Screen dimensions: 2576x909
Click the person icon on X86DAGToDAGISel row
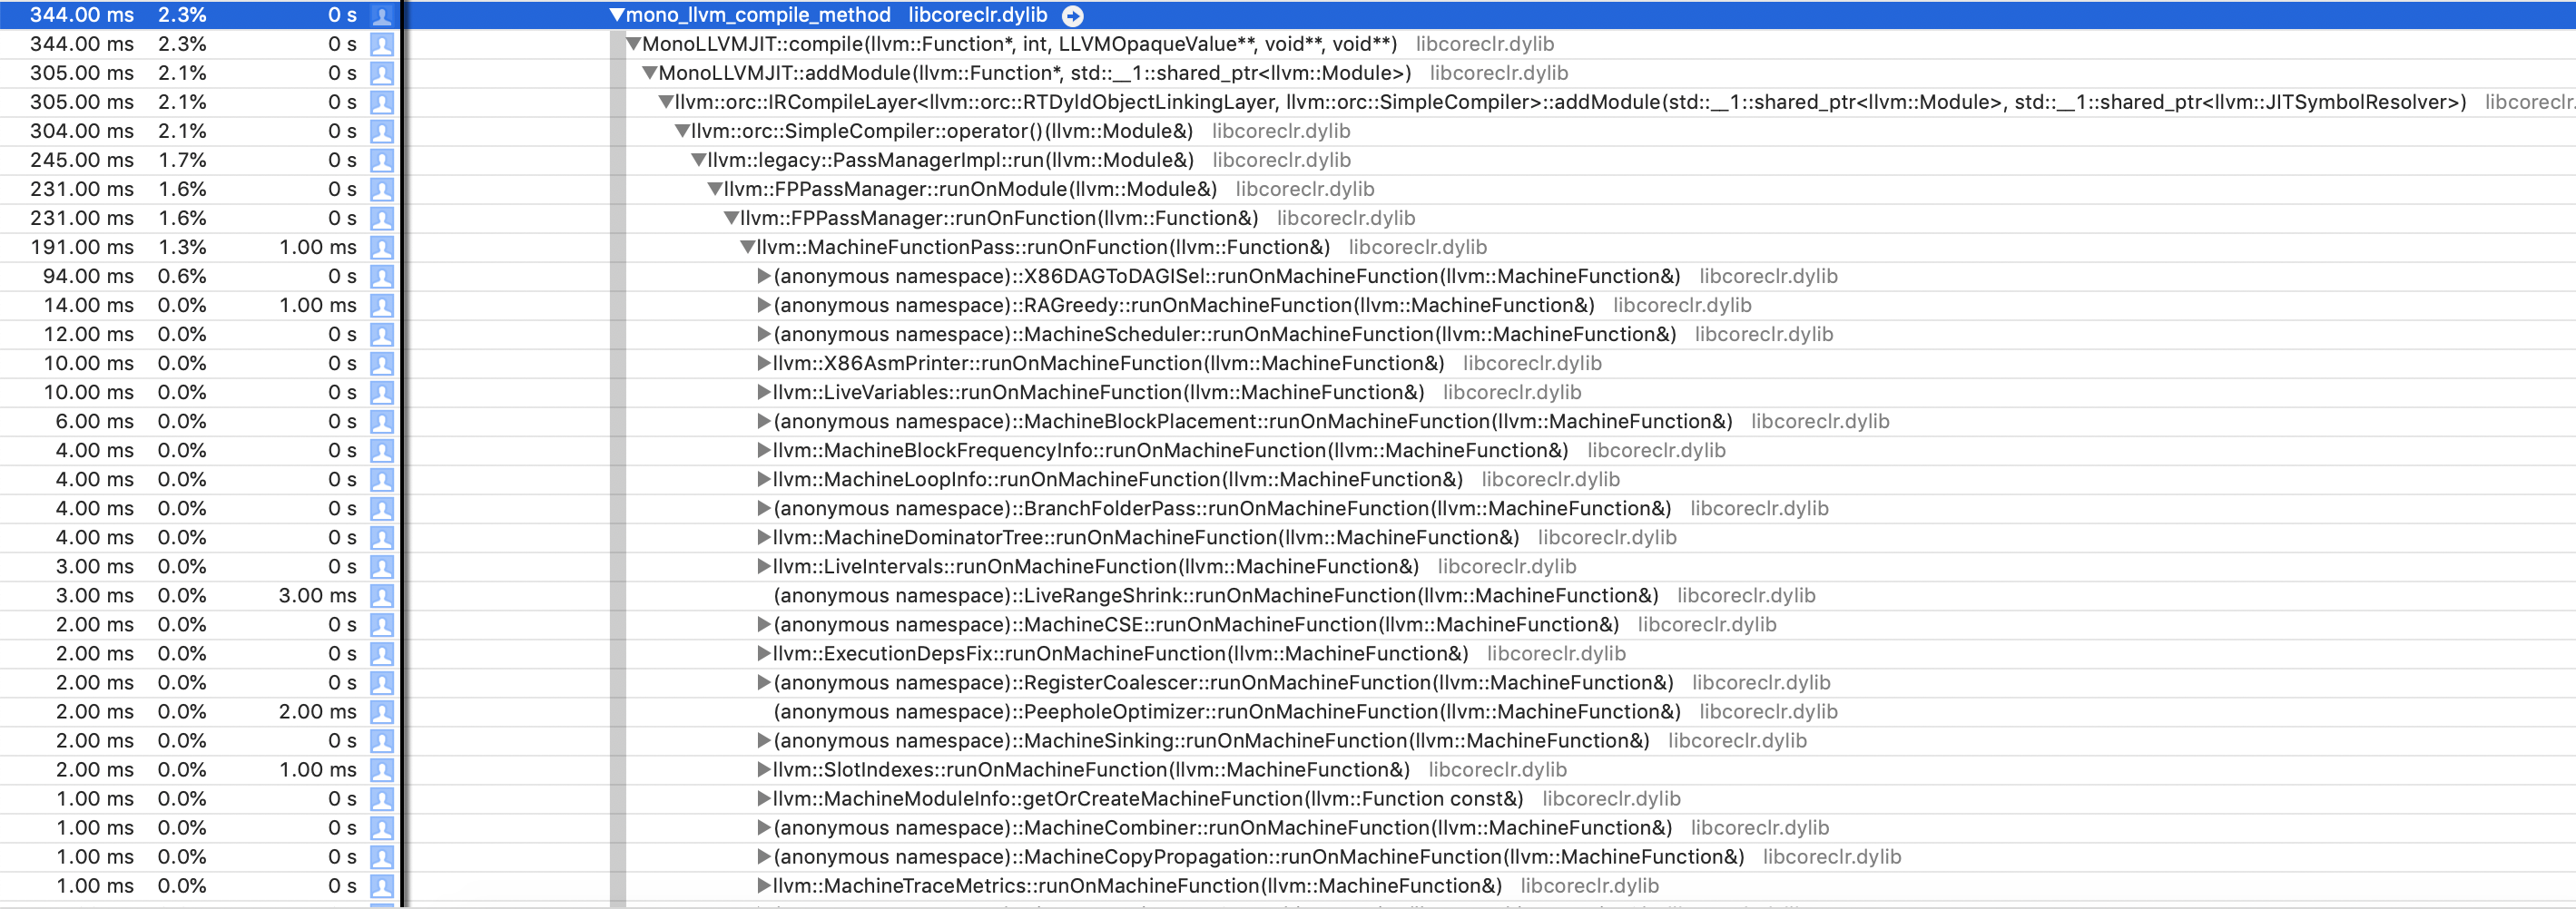pos(381,276)
